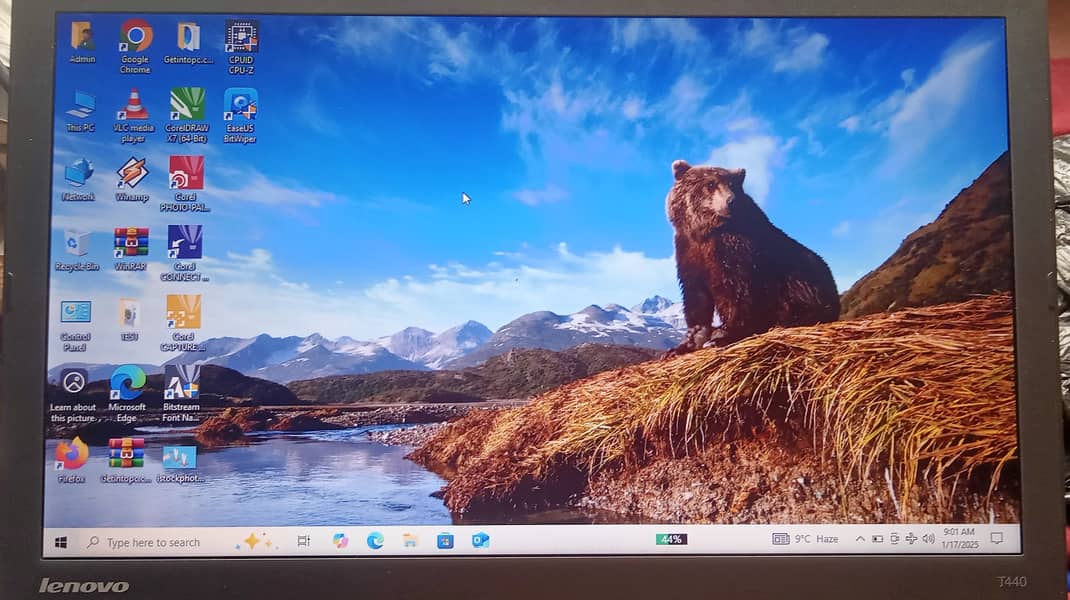Click the Corel PHOTO-PAINT shortcut

click(186, 174)
